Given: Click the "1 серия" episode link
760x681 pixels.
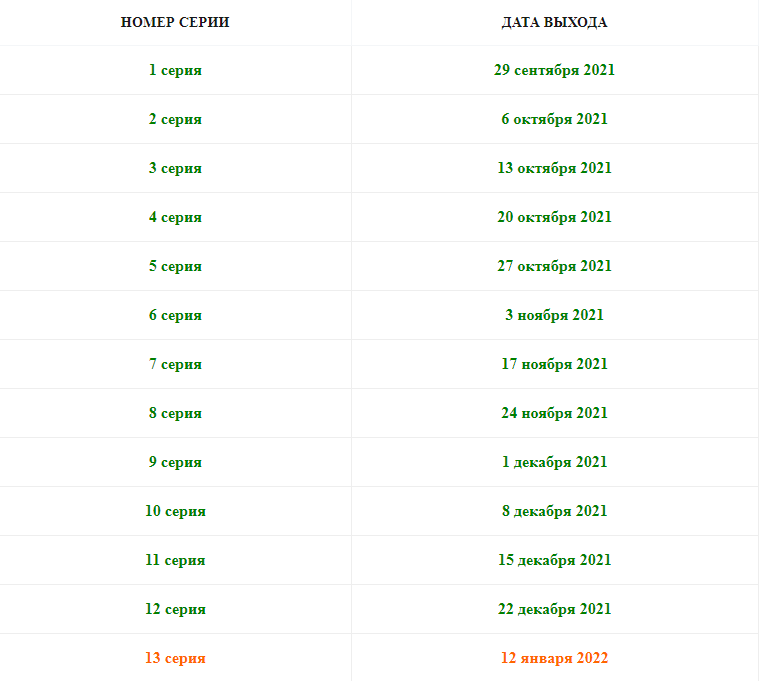Looking at the screenshot, I should (175, 70).
